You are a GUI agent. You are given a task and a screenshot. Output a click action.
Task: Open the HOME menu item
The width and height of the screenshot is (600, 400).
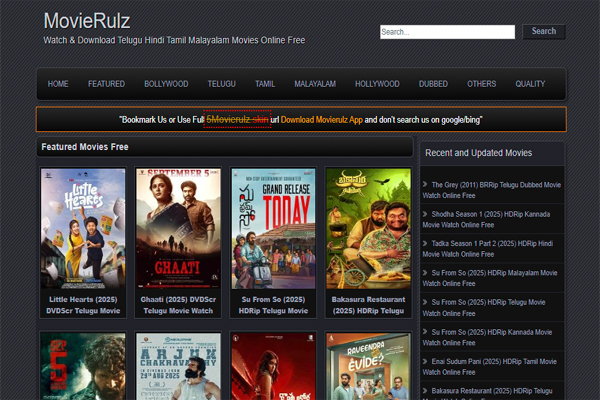[58, 84]
